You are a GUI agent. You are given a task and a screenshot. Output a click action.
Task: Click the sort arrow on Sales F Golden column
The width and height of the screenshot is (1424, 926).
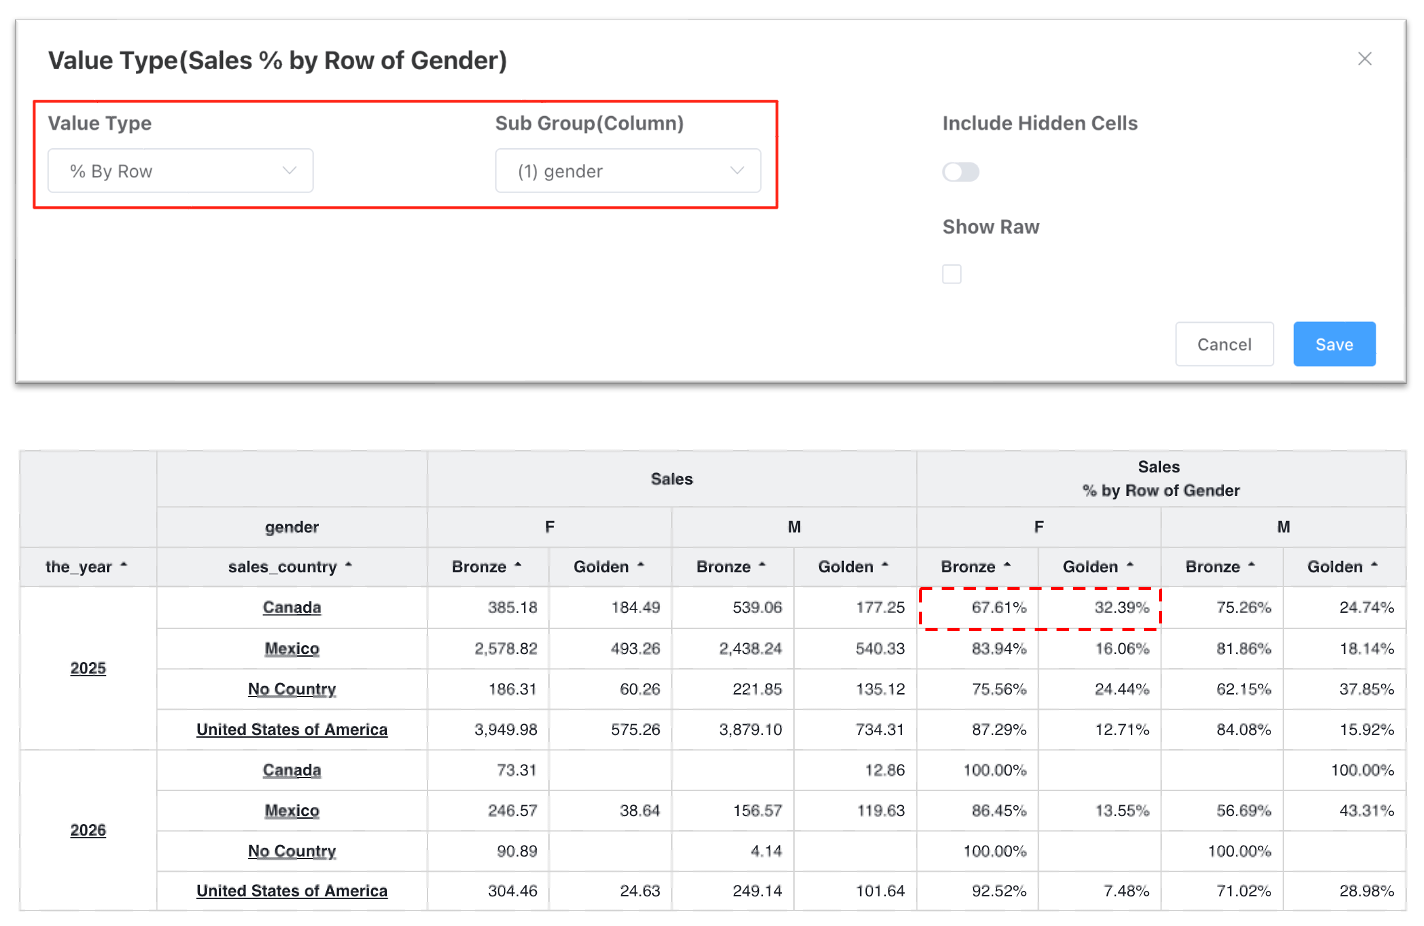[640, 566]
